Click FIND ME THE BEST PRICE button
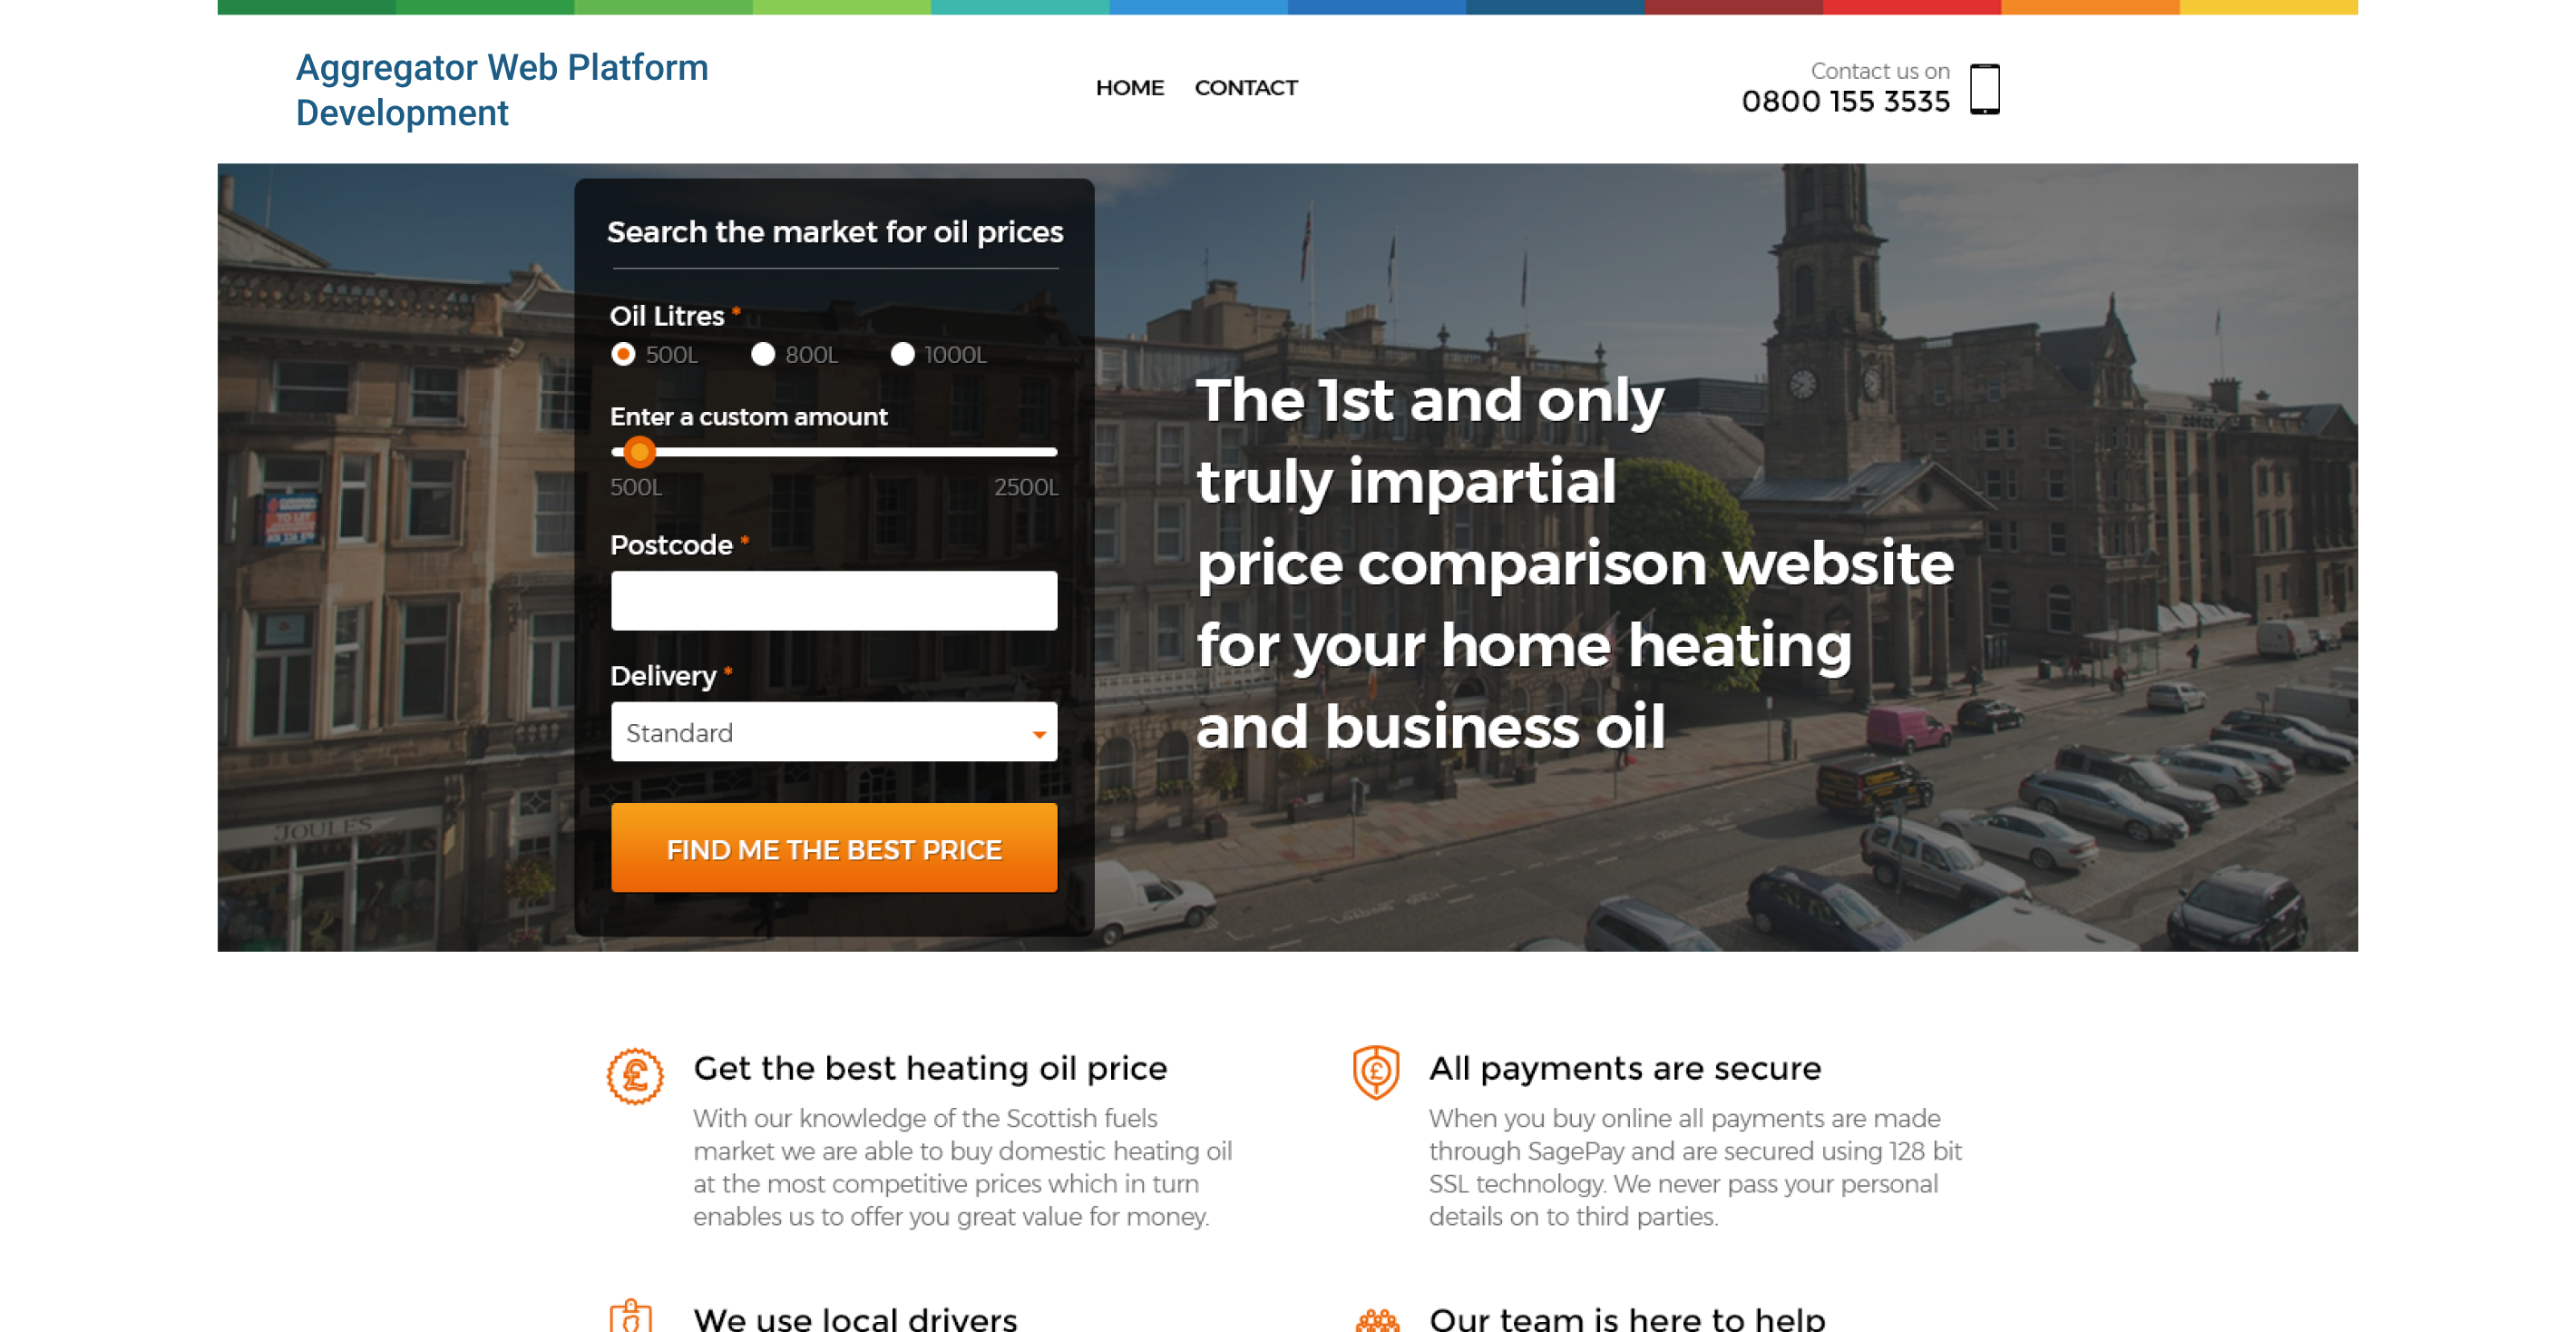This screenshot has height=1332, width=2576. pyautogui.click(x=834, y=847)
